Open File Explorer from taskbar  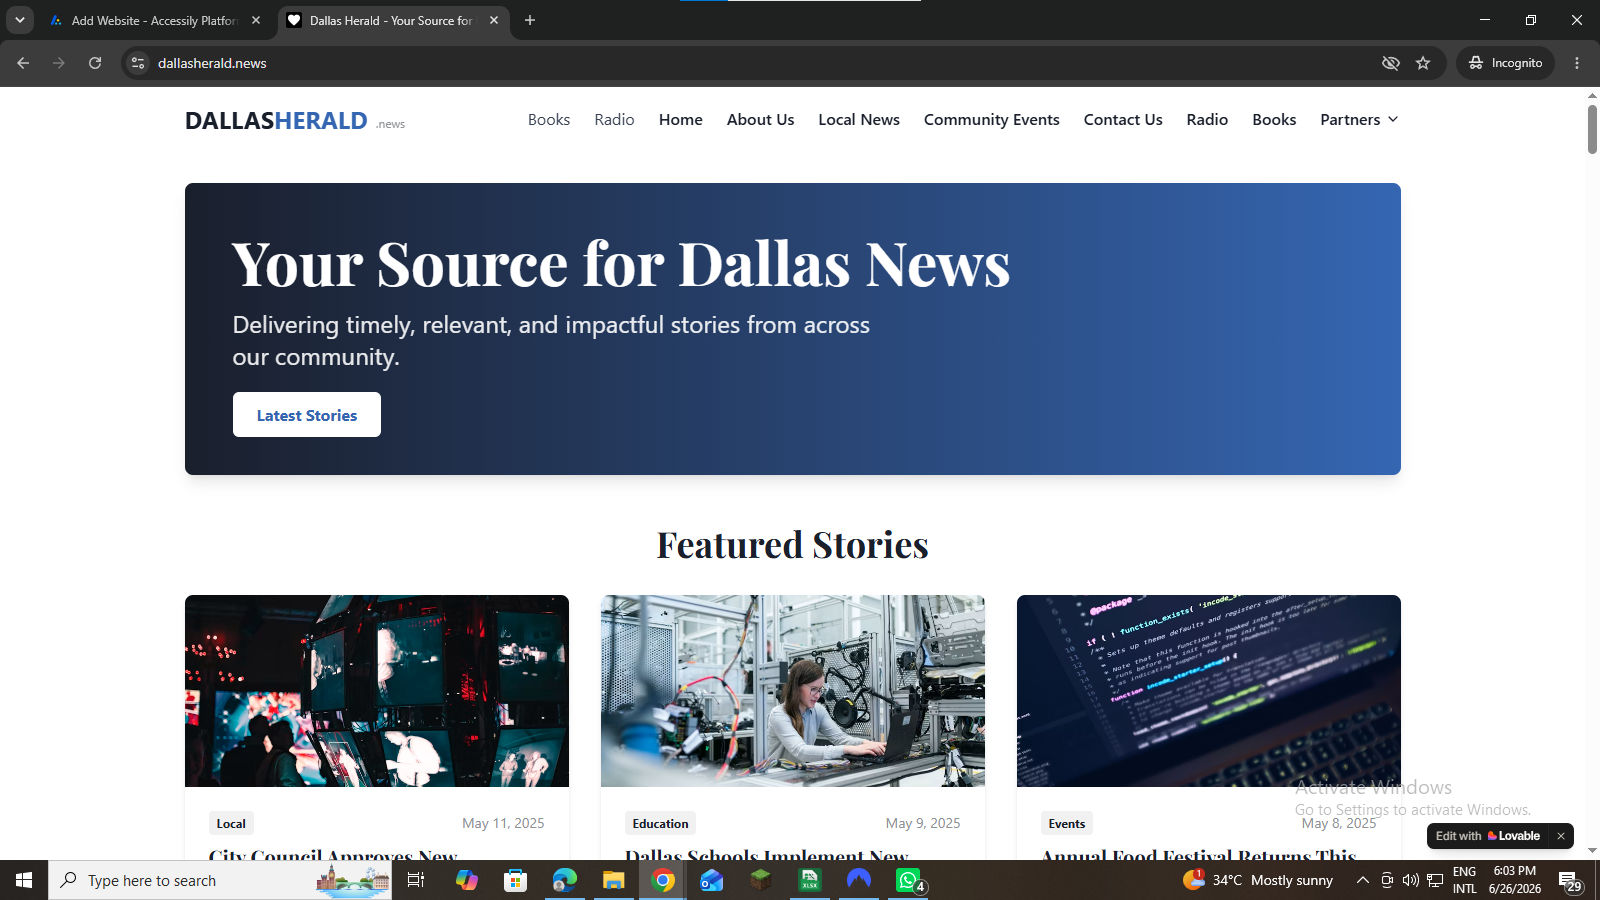coord(613,880)
